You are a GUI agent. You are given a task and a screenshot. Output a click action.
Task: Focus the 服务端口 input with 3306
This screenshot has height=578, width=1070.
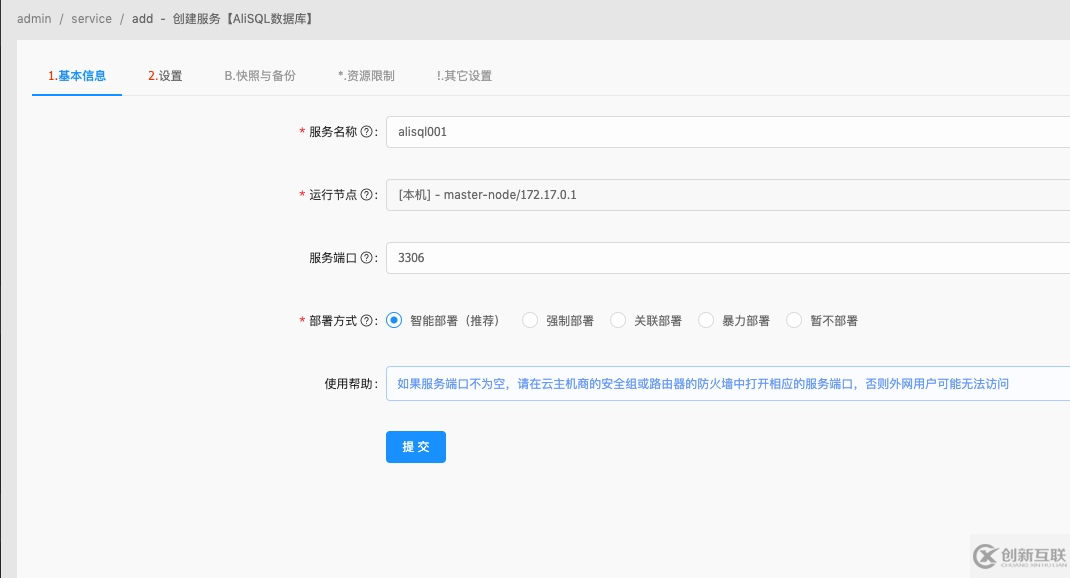point(727,258)
